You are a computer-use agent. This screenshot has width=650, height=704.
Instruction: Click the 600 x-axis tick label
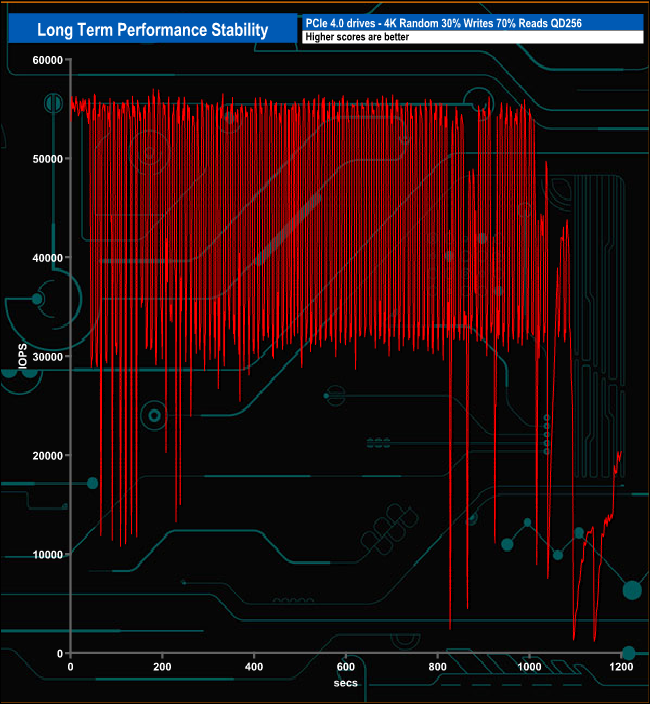(346, 667)
